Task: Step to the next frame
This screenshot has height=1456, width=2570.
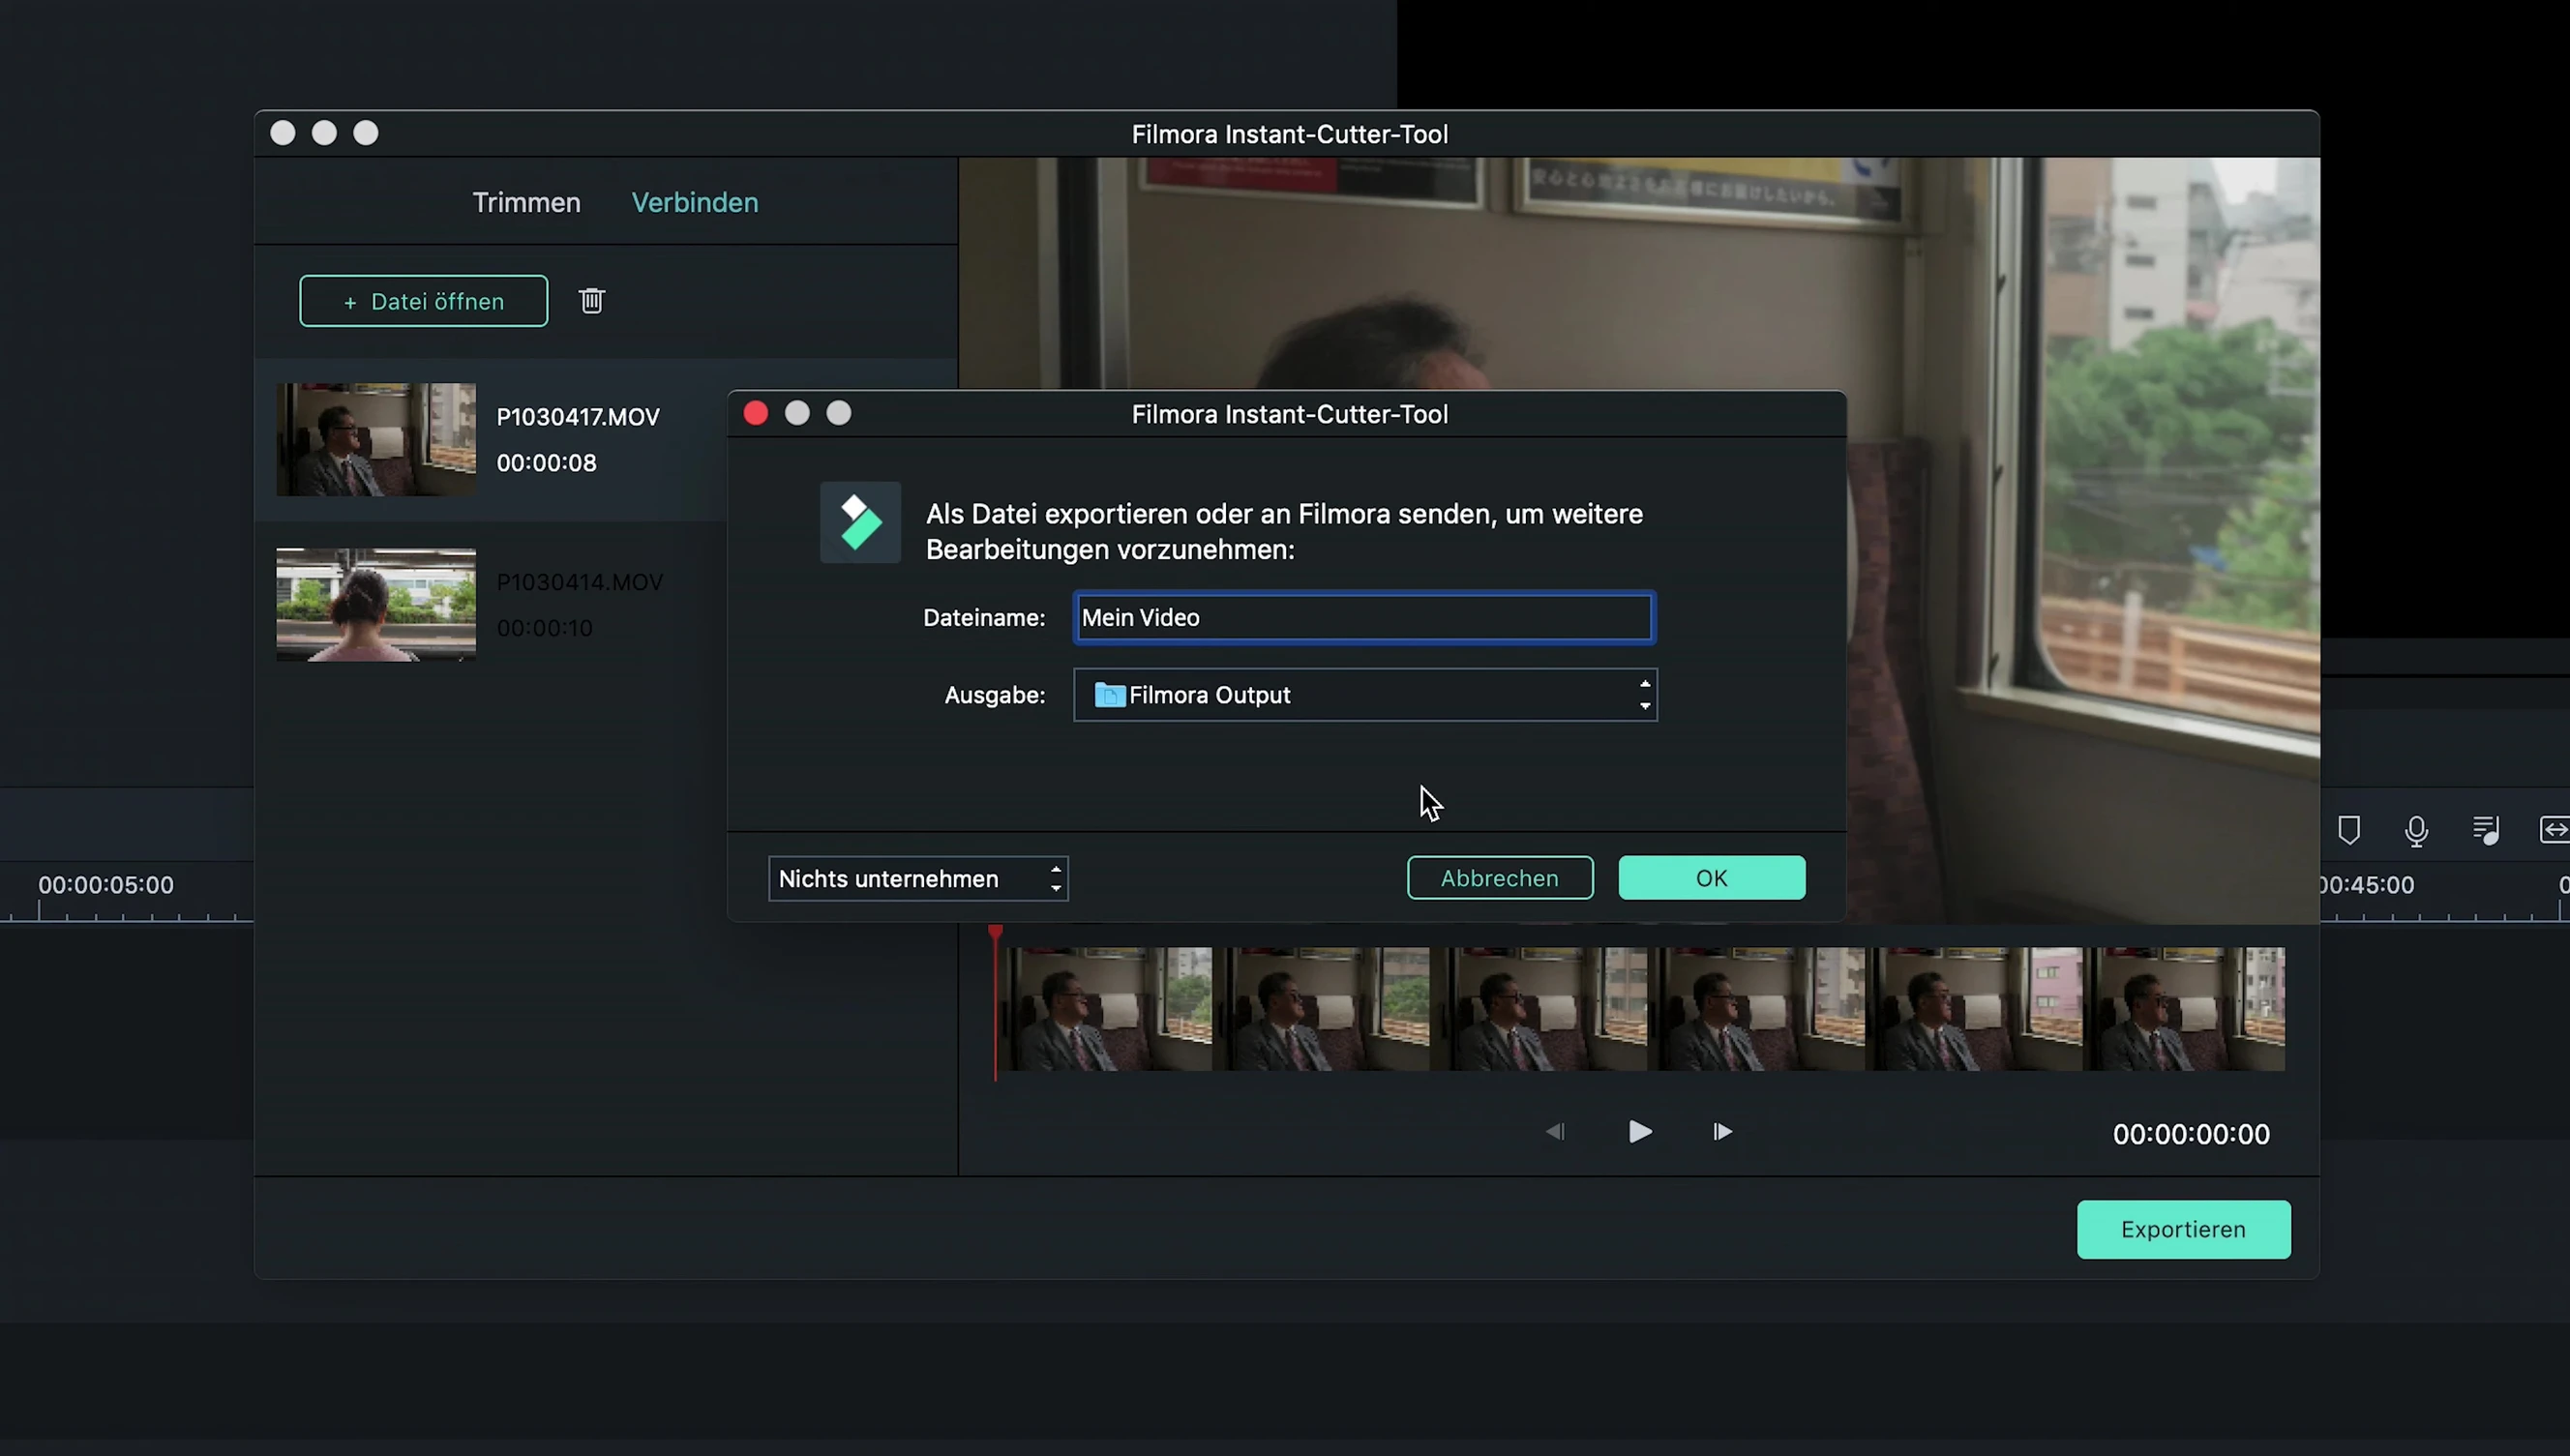Action: point(1722,1131)
